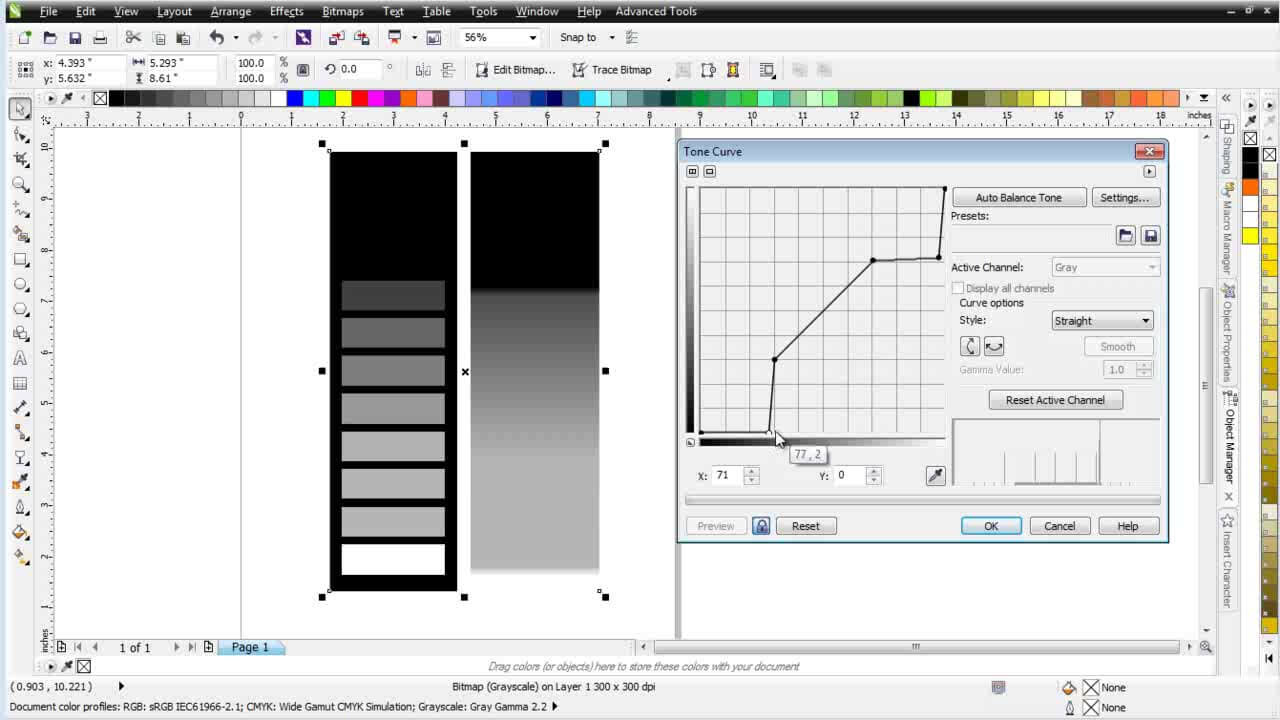Select the Text tool

(20, 358)
